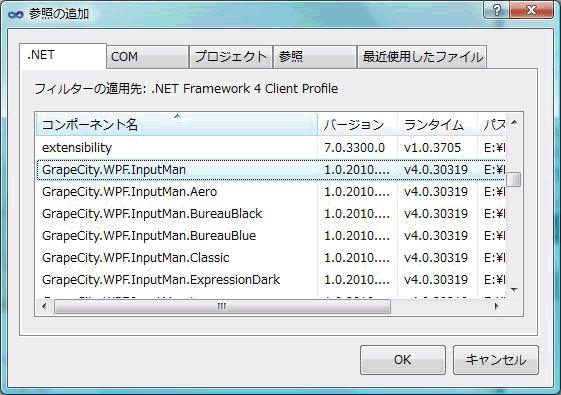Select GrapeCity.WPF.InputMan.BureauBlue row

pos(271,236)
